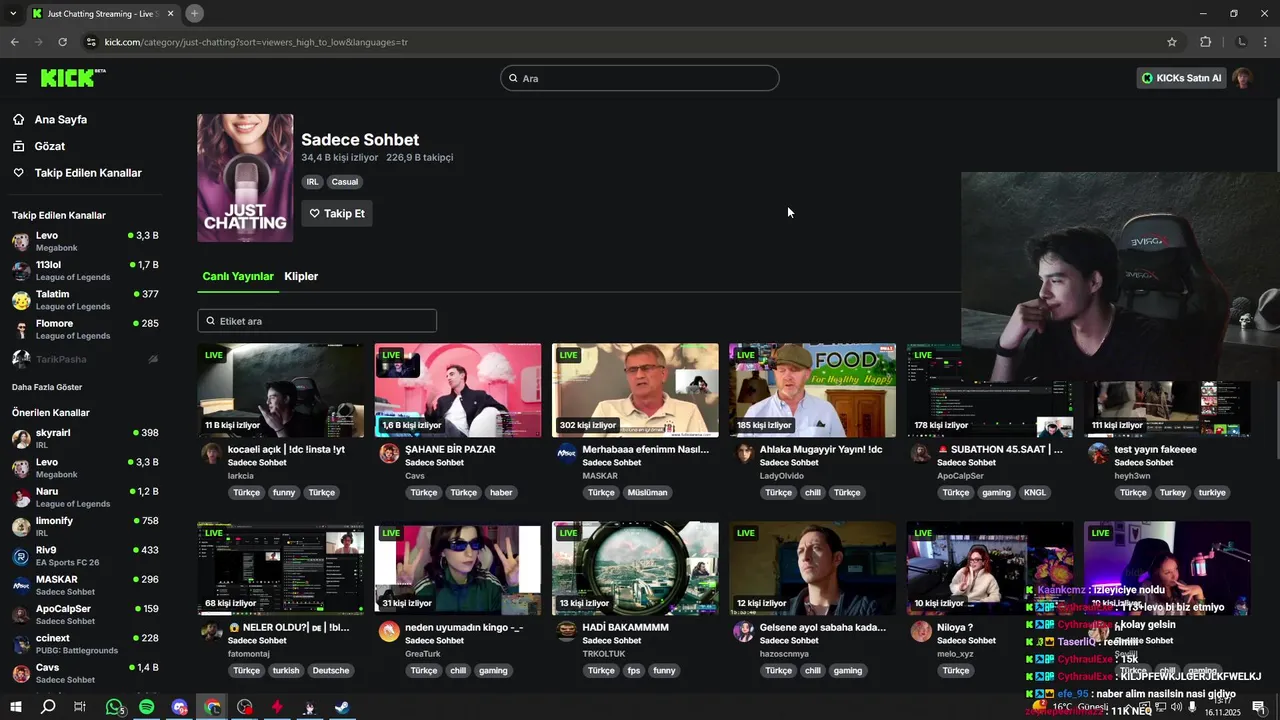The height and width of the screenshot is (720, 1280).
Task: Click the Daha Fazla Göster link
Action: point(47,387)
